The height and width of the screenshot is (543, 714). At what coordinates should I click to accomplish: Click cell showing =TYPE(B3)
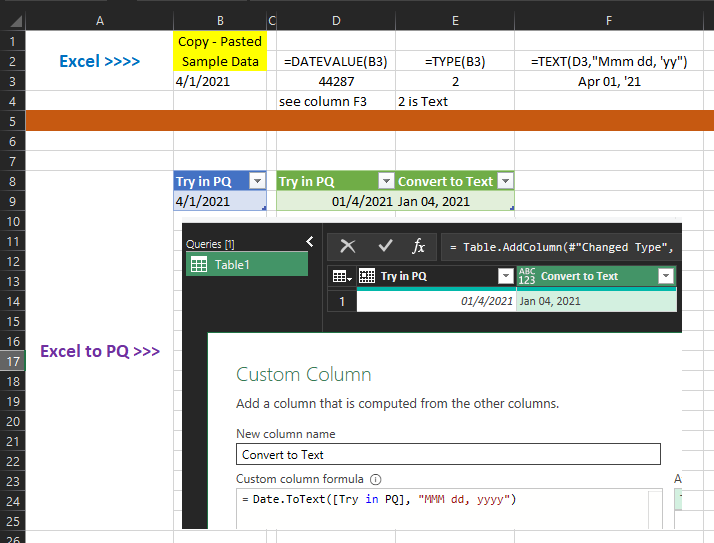click(x=455, y=61)
